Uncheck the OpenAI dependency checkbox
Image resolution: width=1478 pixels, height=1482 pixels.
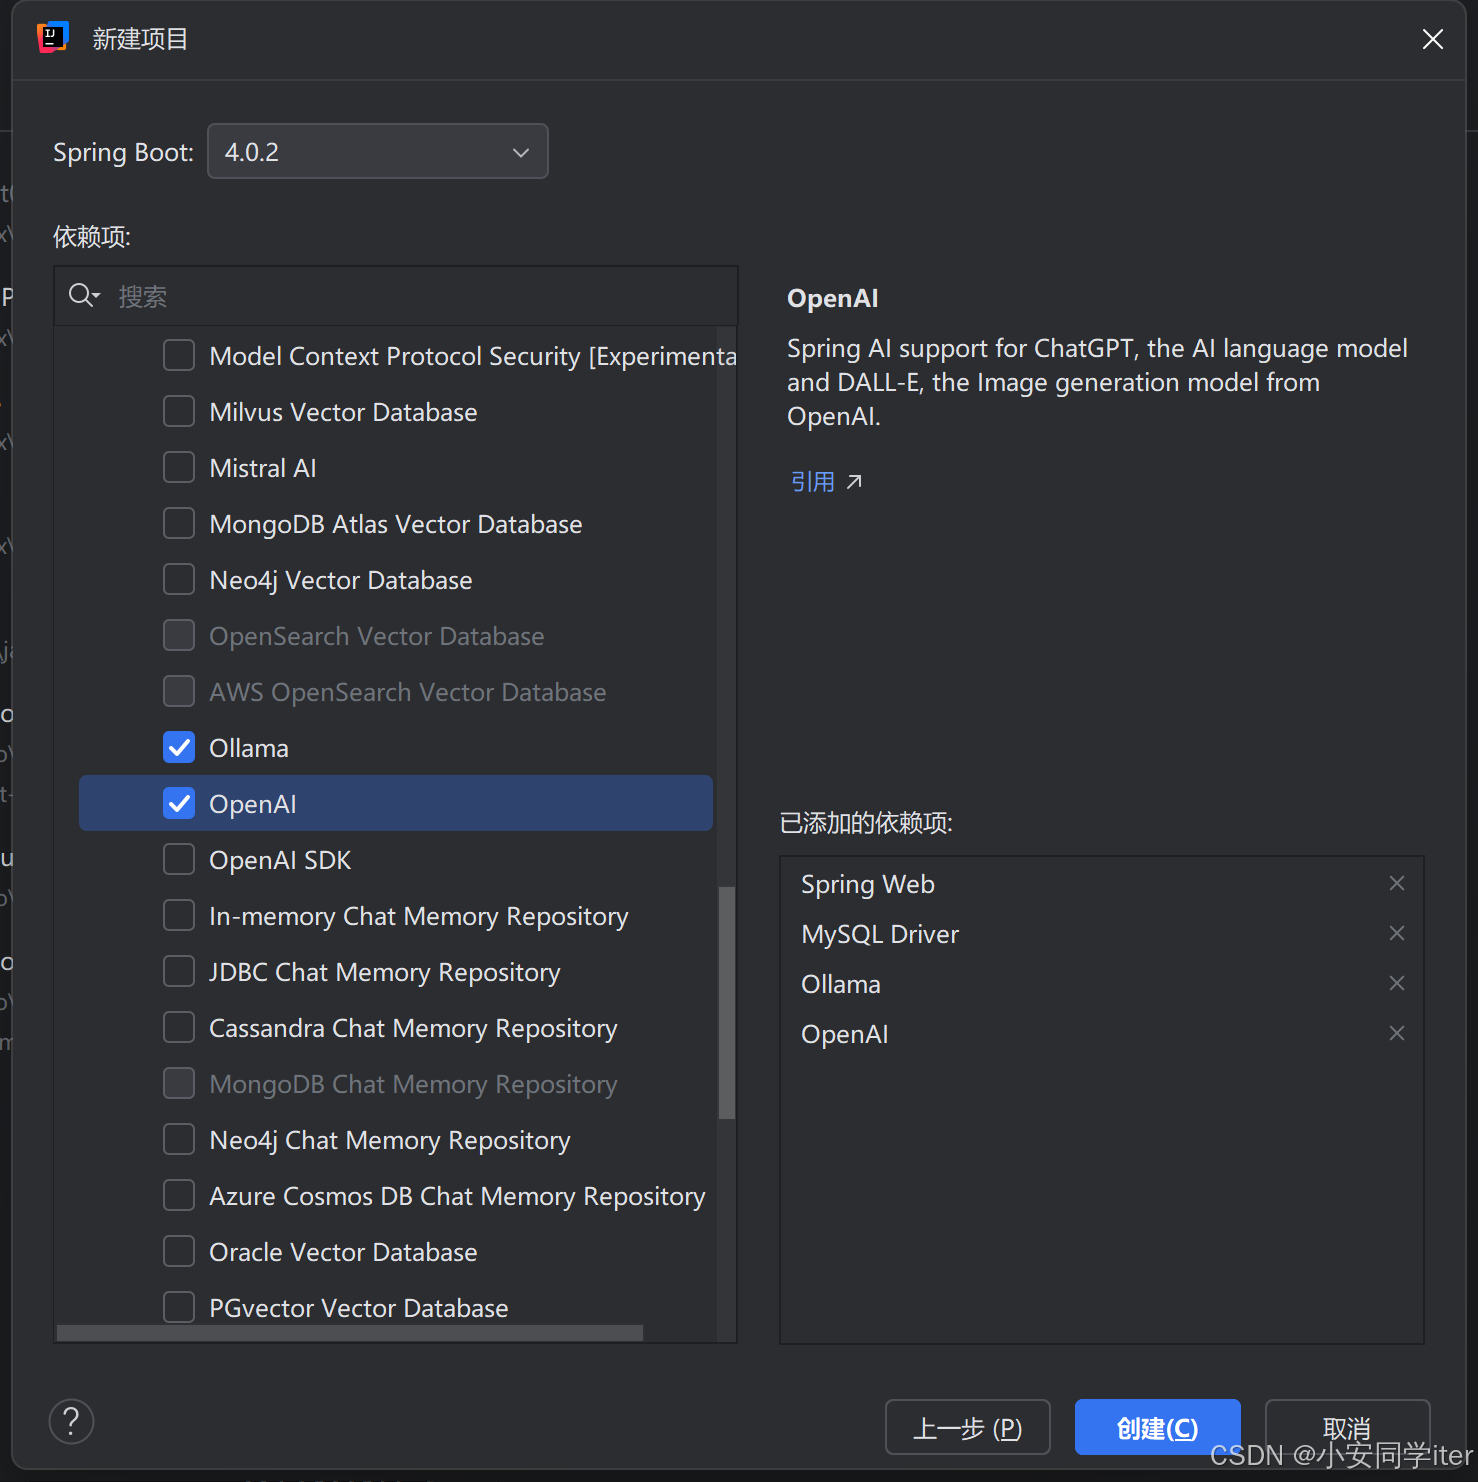click(179, 803)
